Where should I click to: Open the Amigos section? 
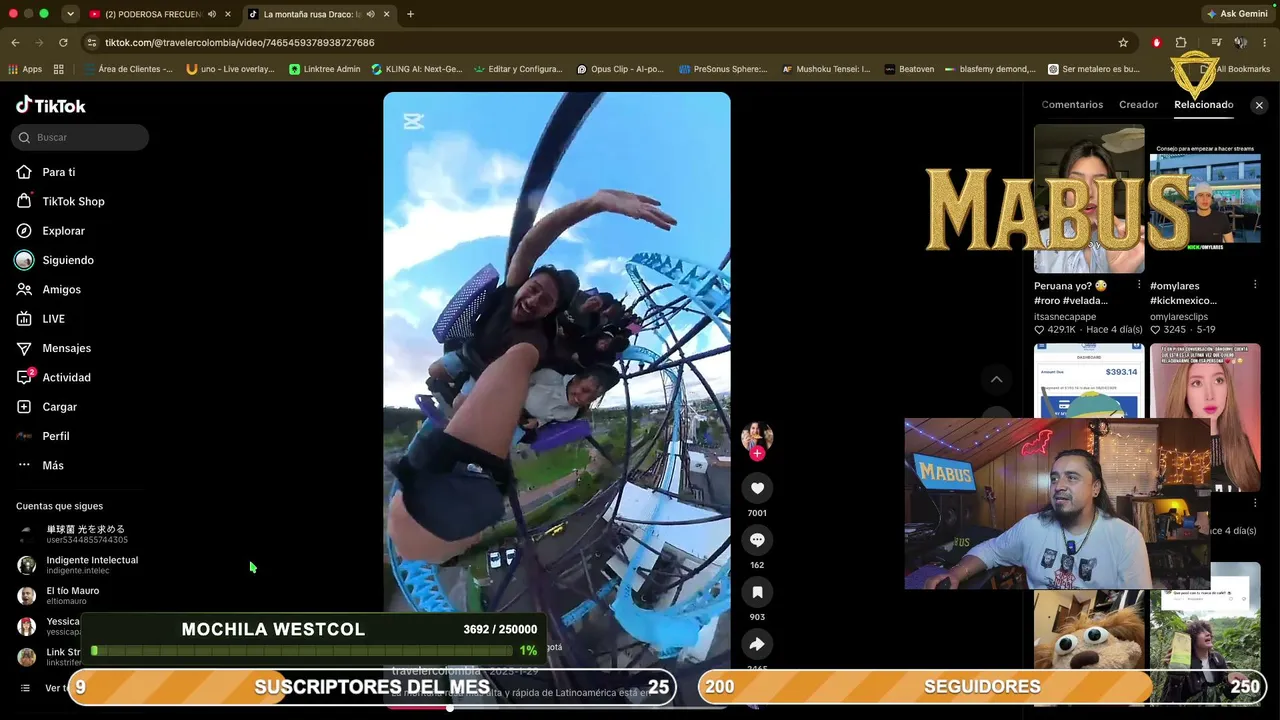point(61,289)
